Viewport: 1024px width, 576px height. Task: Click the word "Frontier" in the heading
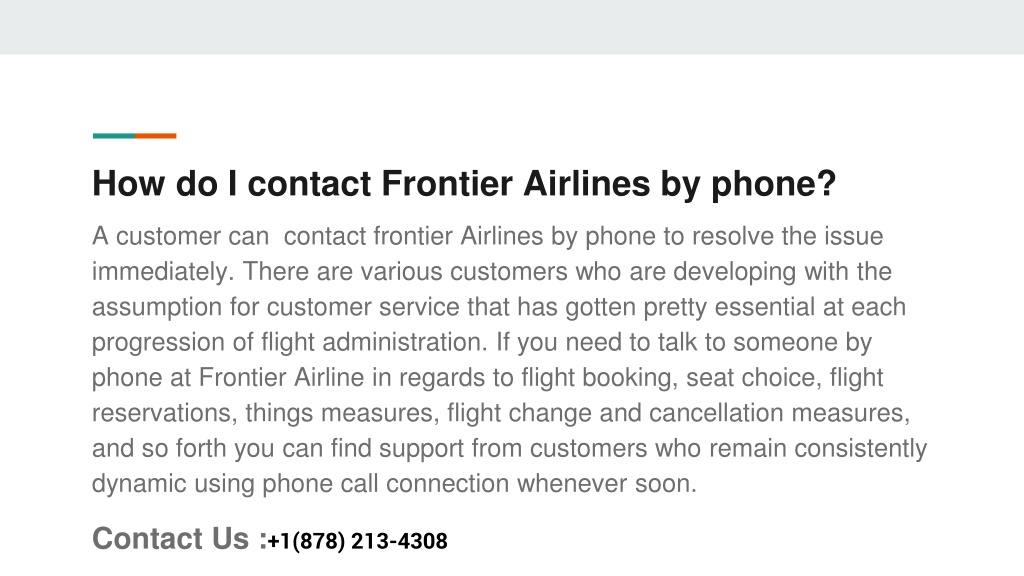447,184
